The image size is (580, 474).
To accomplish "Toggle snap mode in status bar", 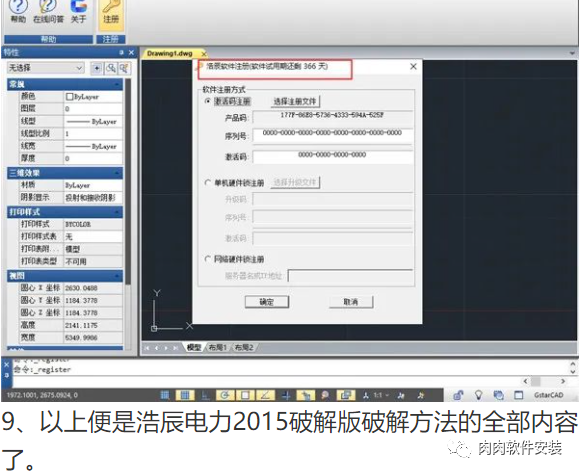I will [x=165, y=395].
